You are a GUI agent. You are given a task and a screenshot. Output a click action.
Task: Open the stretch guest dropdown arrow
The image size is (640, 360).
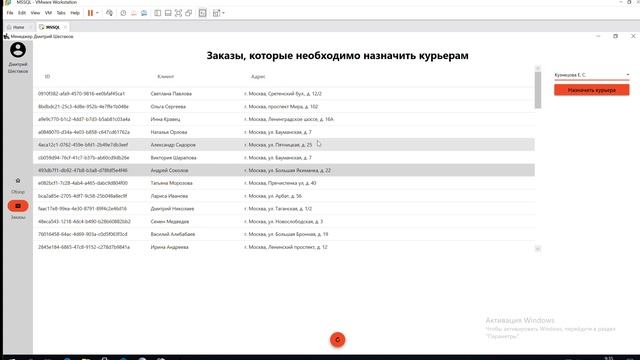coord(223,13)
